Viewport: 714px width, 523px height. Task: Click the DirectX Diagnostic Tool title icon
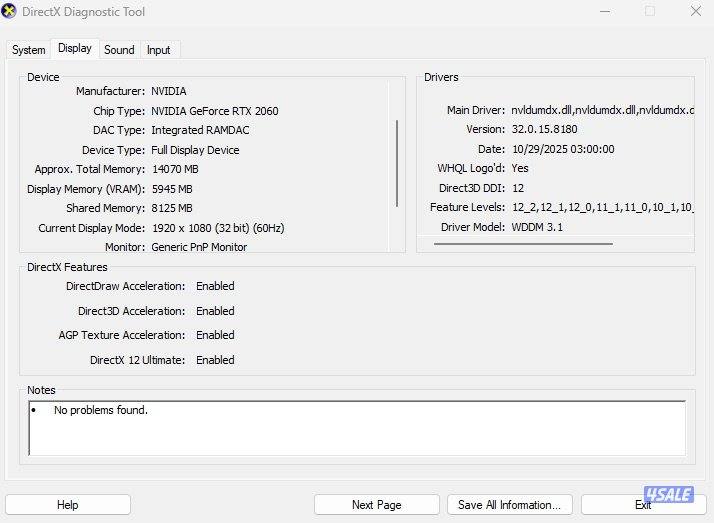(x=9, y=11)
